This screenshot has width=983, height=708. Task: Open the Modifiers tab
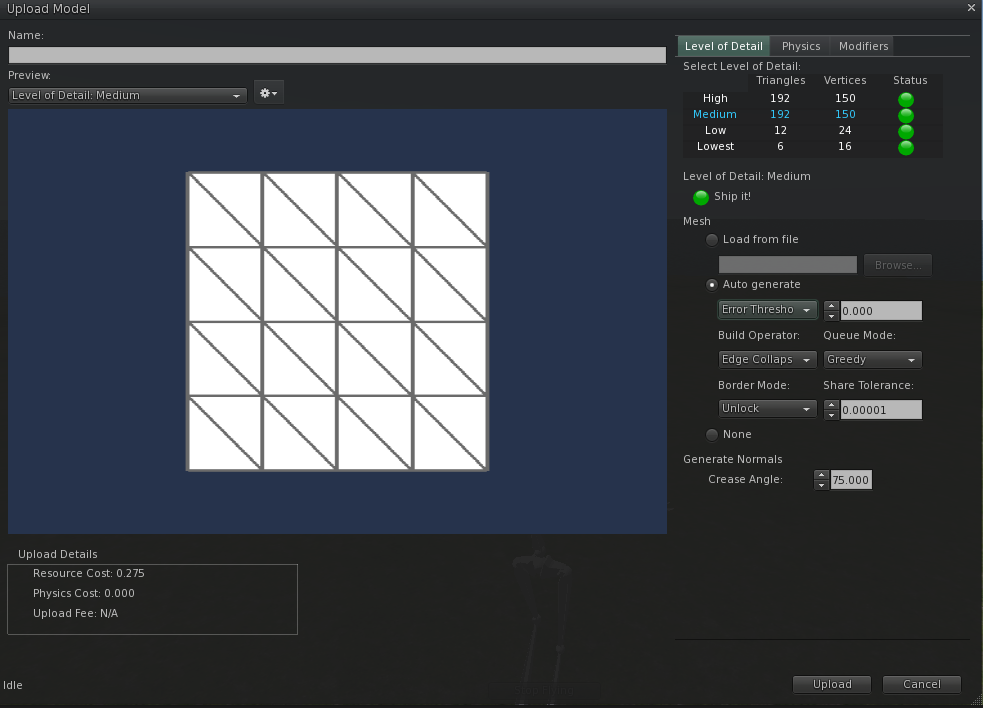coord(863,46)
